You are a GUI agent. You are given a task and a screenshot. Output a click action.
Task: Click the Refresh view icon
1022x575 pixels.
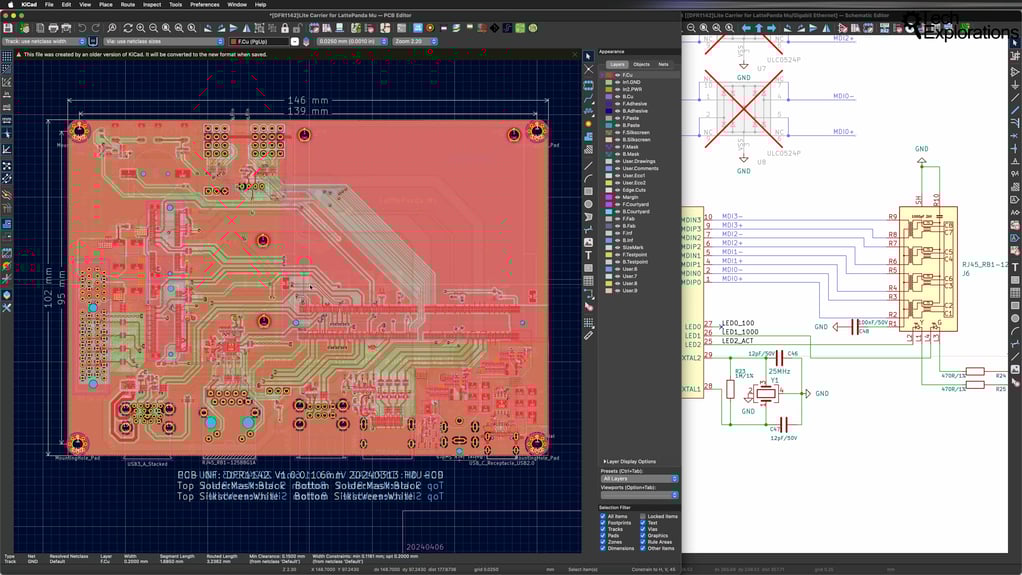[x=127, y=27]
